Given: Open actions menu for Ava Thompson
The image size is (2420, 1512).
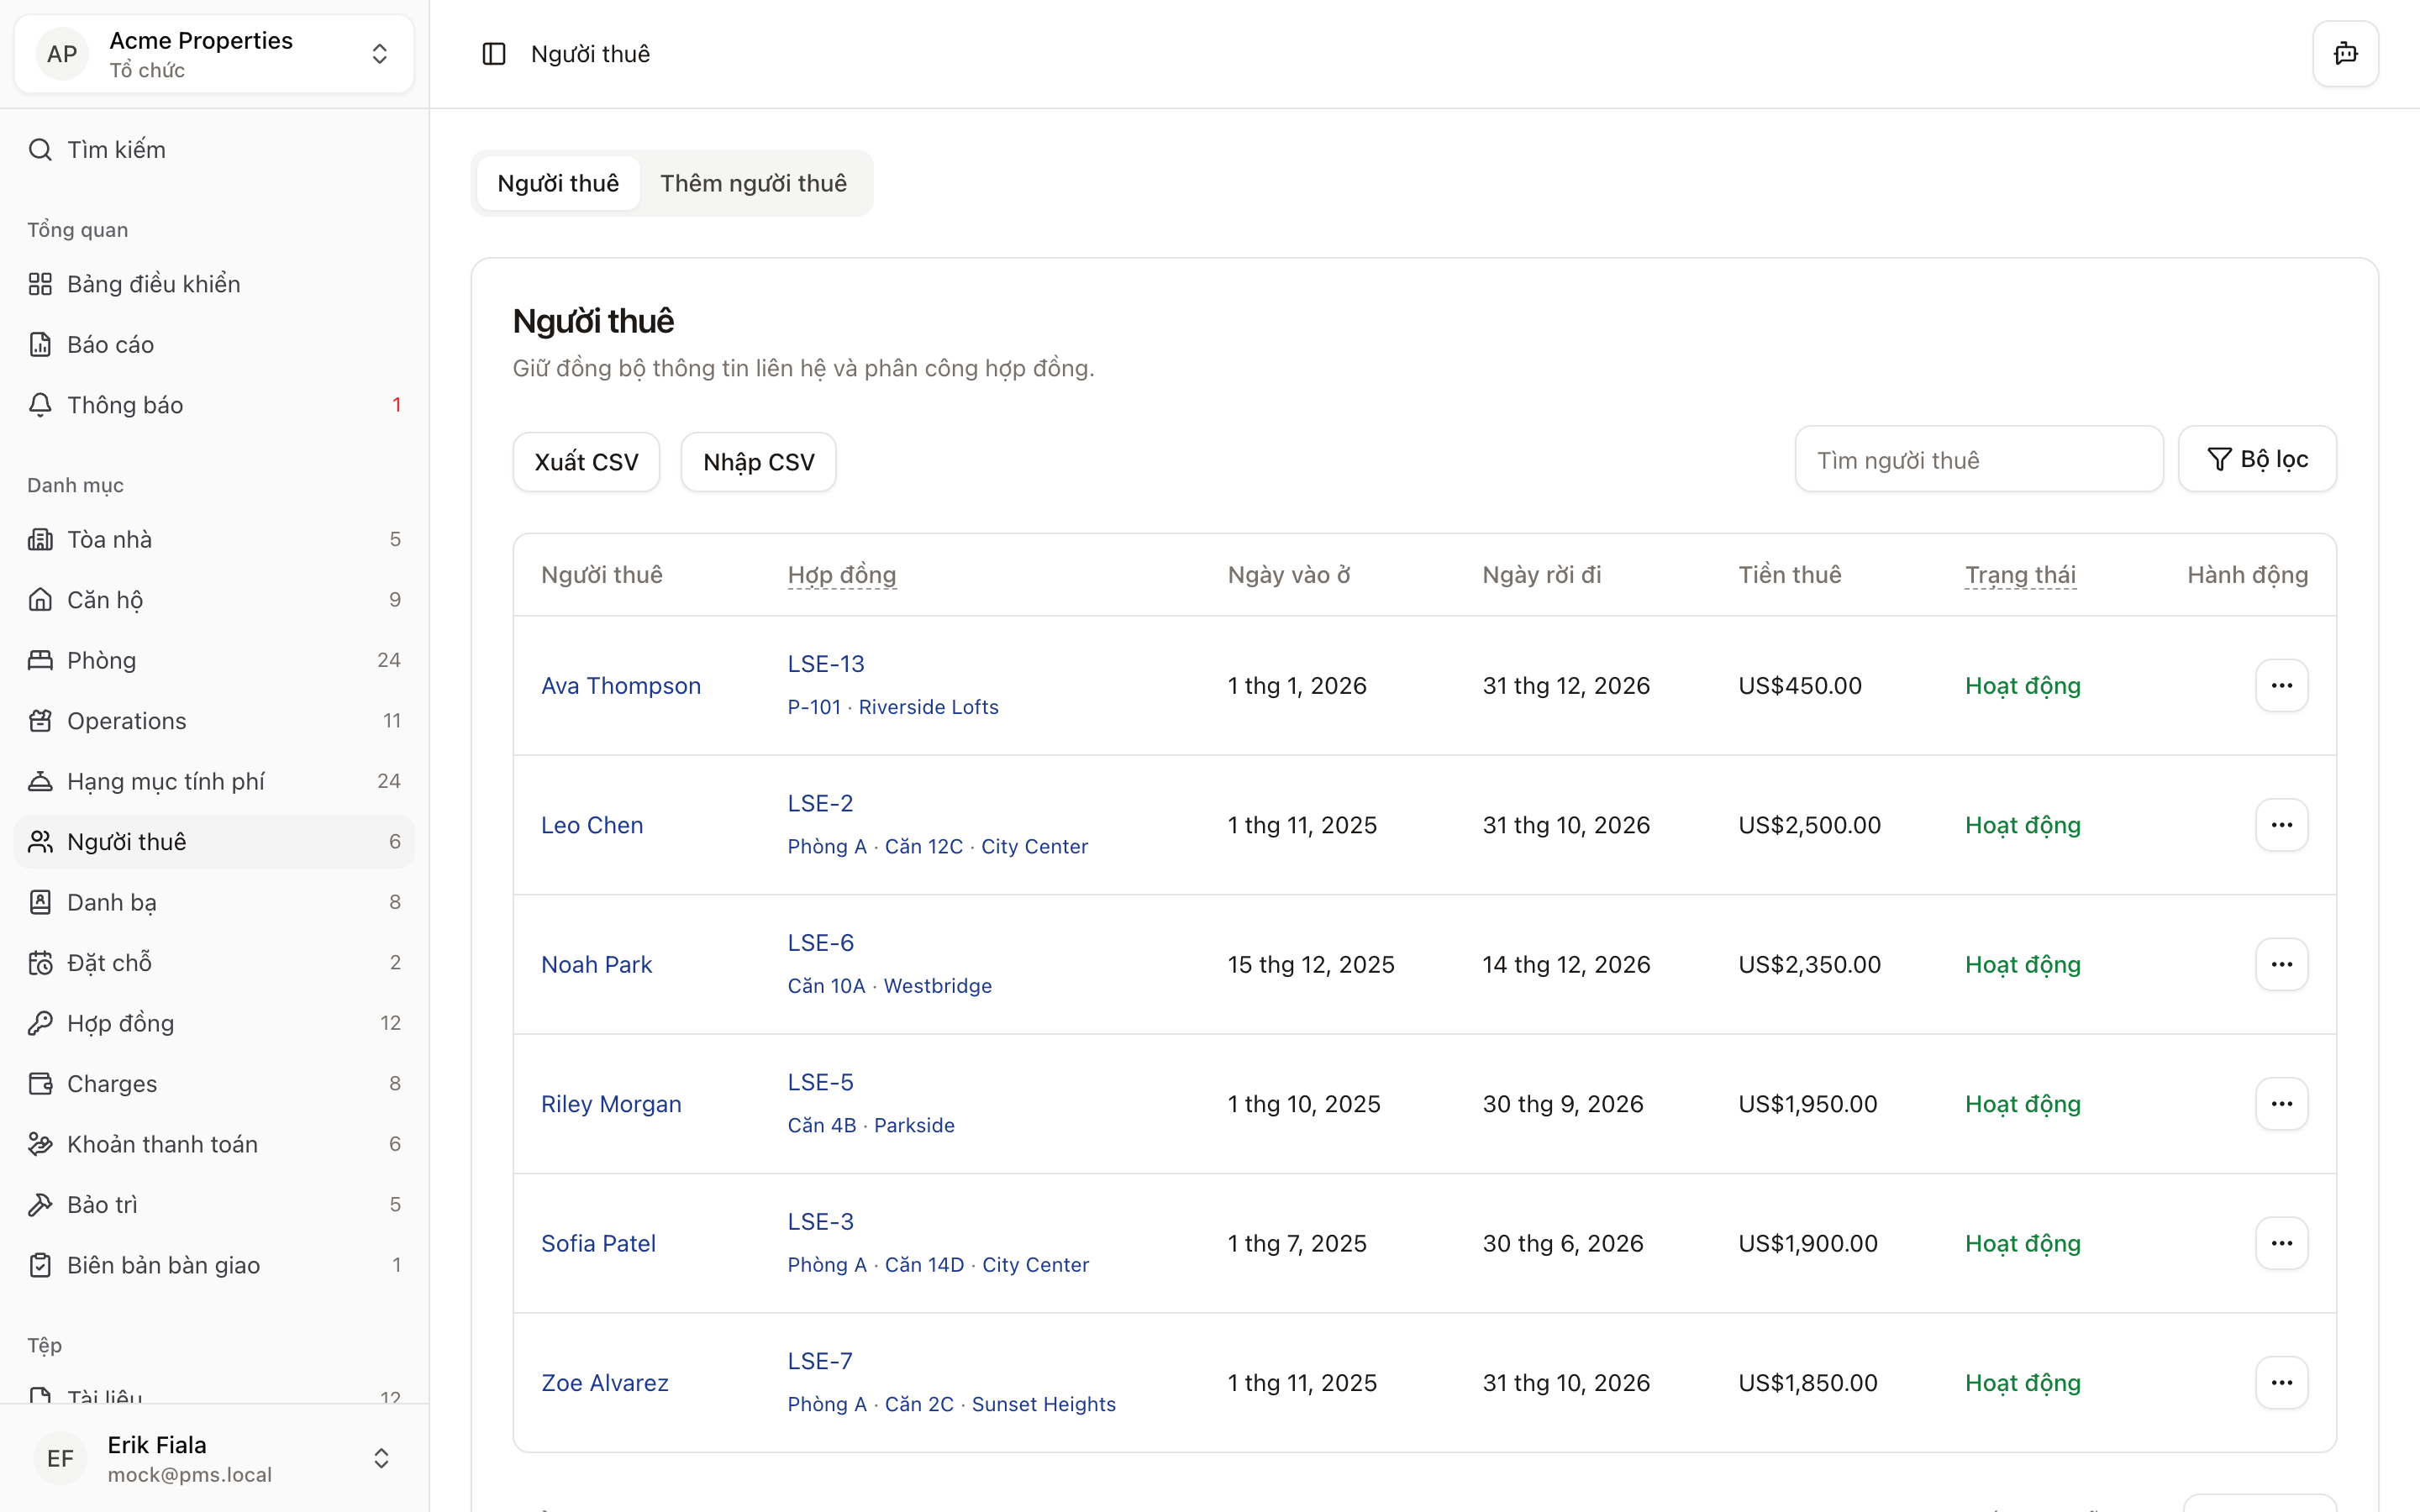Looking at the screenshot, I should click(2281, 686).
